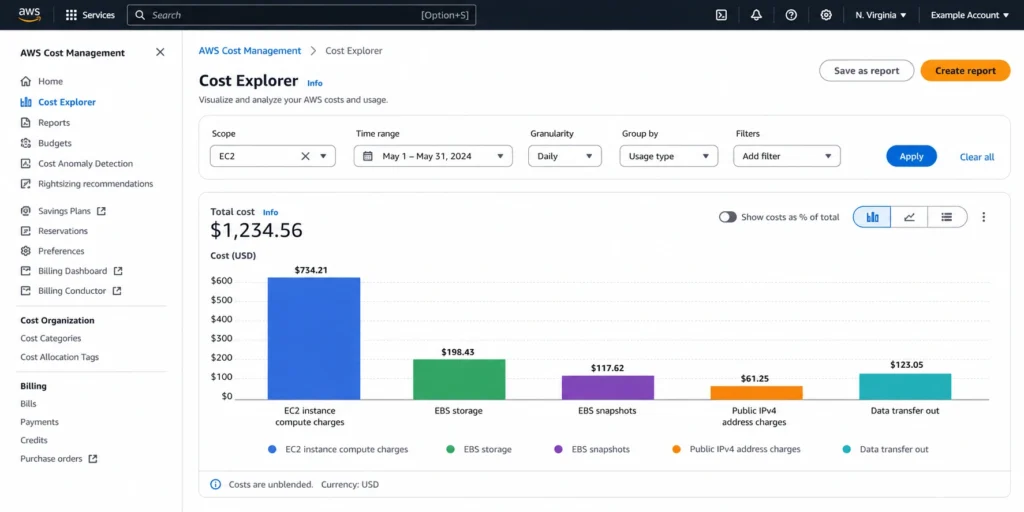Click the Preferences gear icon
Viewport: 1024px width, 512px height.
pyautogui.click(x=26, y=251)
